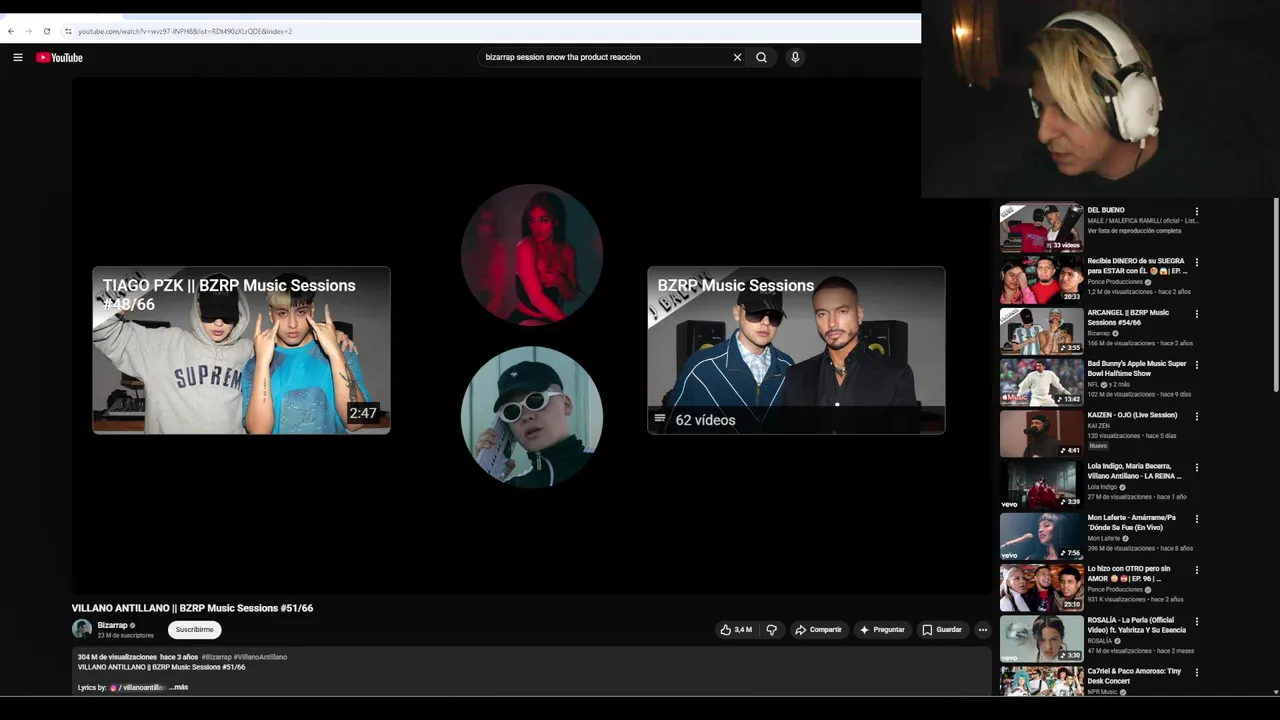Like the video (3,4 M thumbs up)
This screenshot has height=720, width=1280.
pos(736,630)
